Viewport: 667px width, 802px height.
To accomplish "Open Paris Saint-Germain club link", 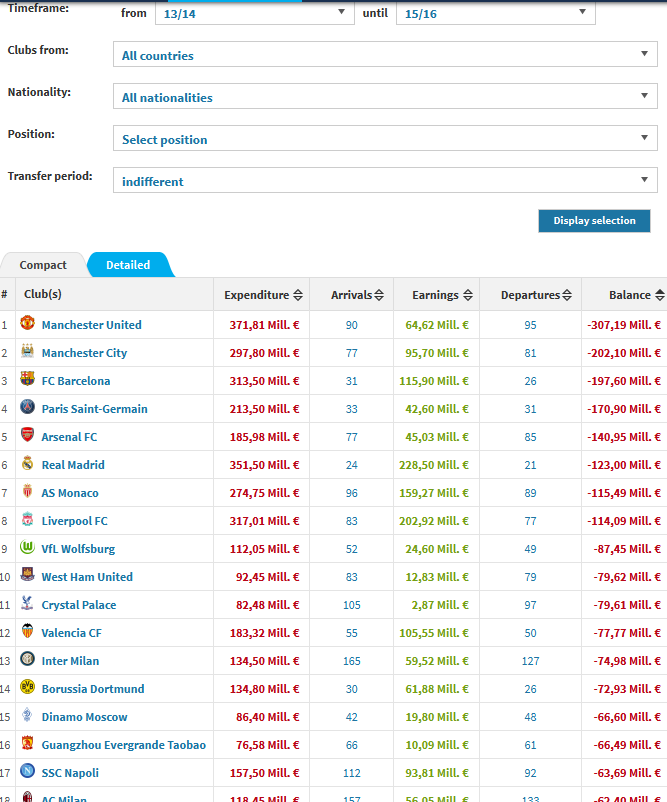I will (95, 409).
